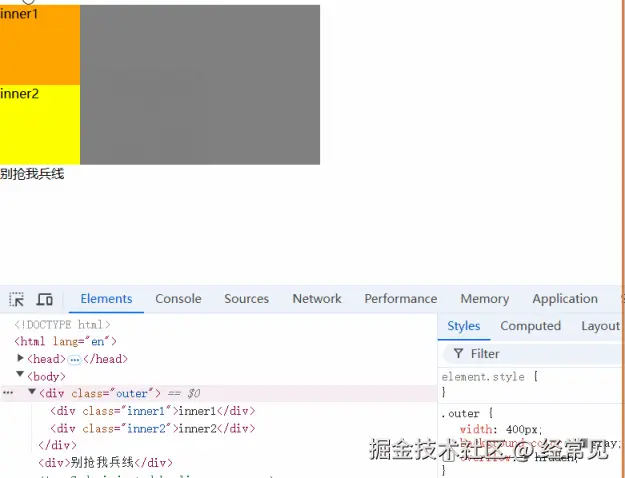This screenshot has width=625, height=478.
Task: Select the html lang="en" node
Action: pos(65,342)
